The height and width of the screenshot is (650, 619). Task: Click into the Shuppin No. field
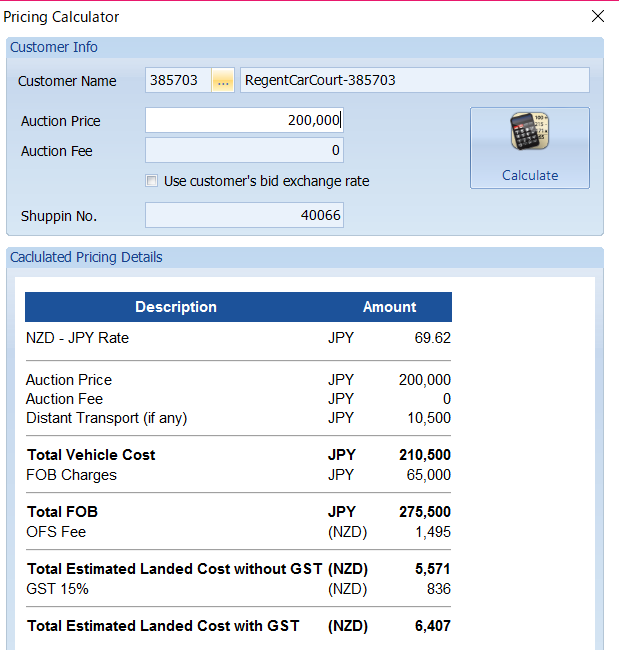[x=244, y=215]
